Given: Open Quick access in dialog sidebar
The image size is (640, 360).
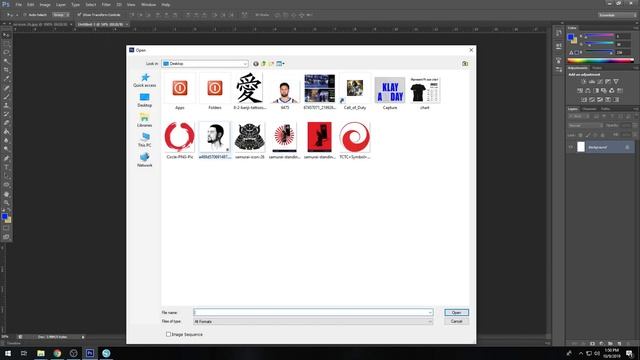Looking at the screenshot, I should pyautogui.click(x=144, y=80).
